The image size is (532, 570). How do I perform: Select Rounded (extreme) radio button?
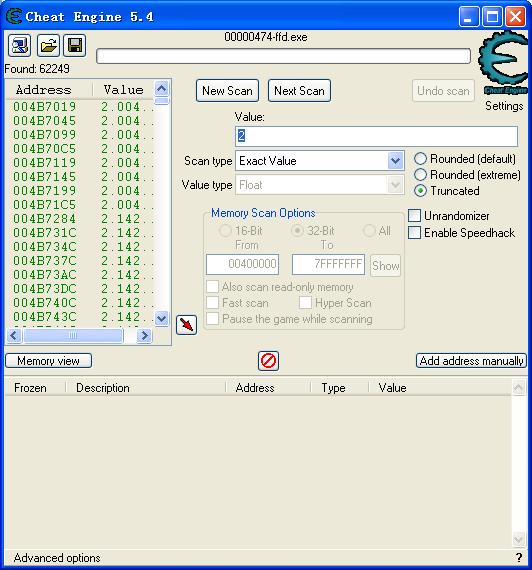(420, 174)
